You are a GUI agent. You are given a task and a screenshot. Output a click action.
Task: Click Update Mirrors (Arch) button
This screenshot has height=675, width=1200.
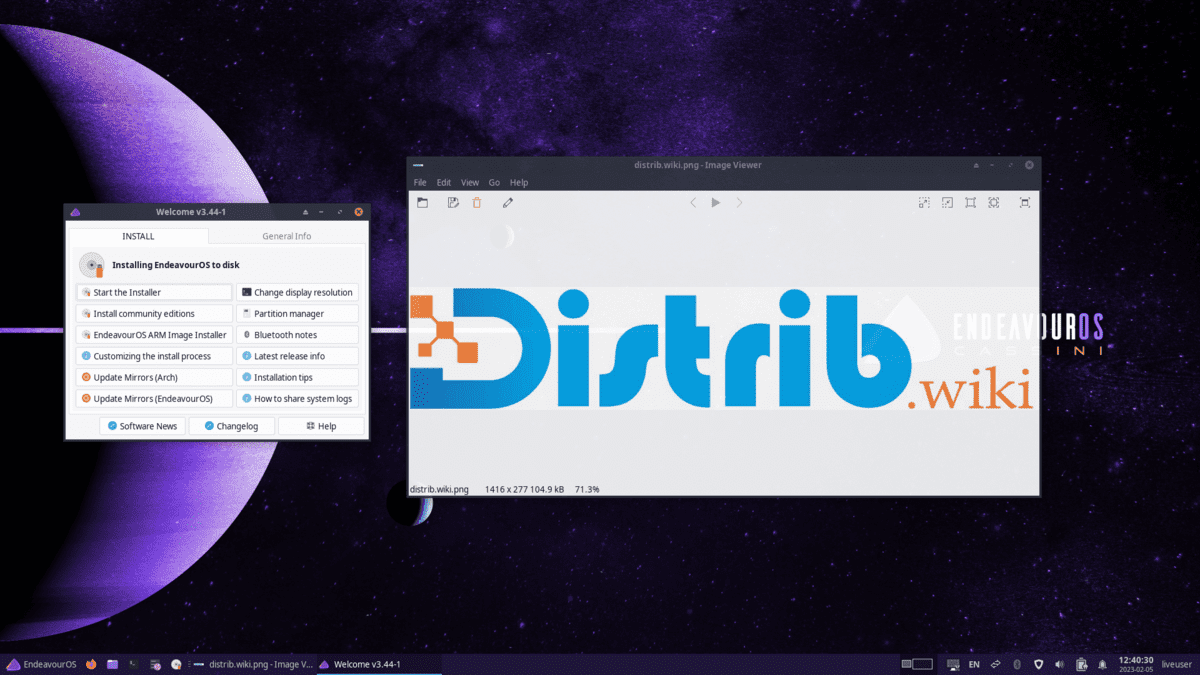coord(154,378)
